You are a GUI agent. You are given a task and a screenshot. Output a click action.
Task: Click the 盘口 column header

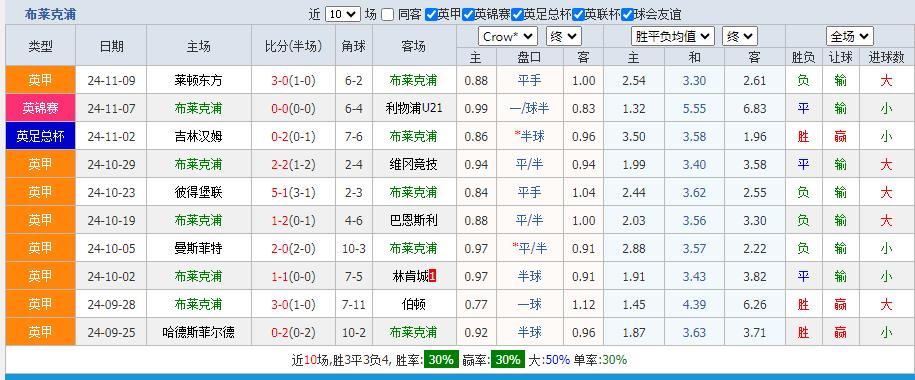pyautogui.click(x=529, y=57)
